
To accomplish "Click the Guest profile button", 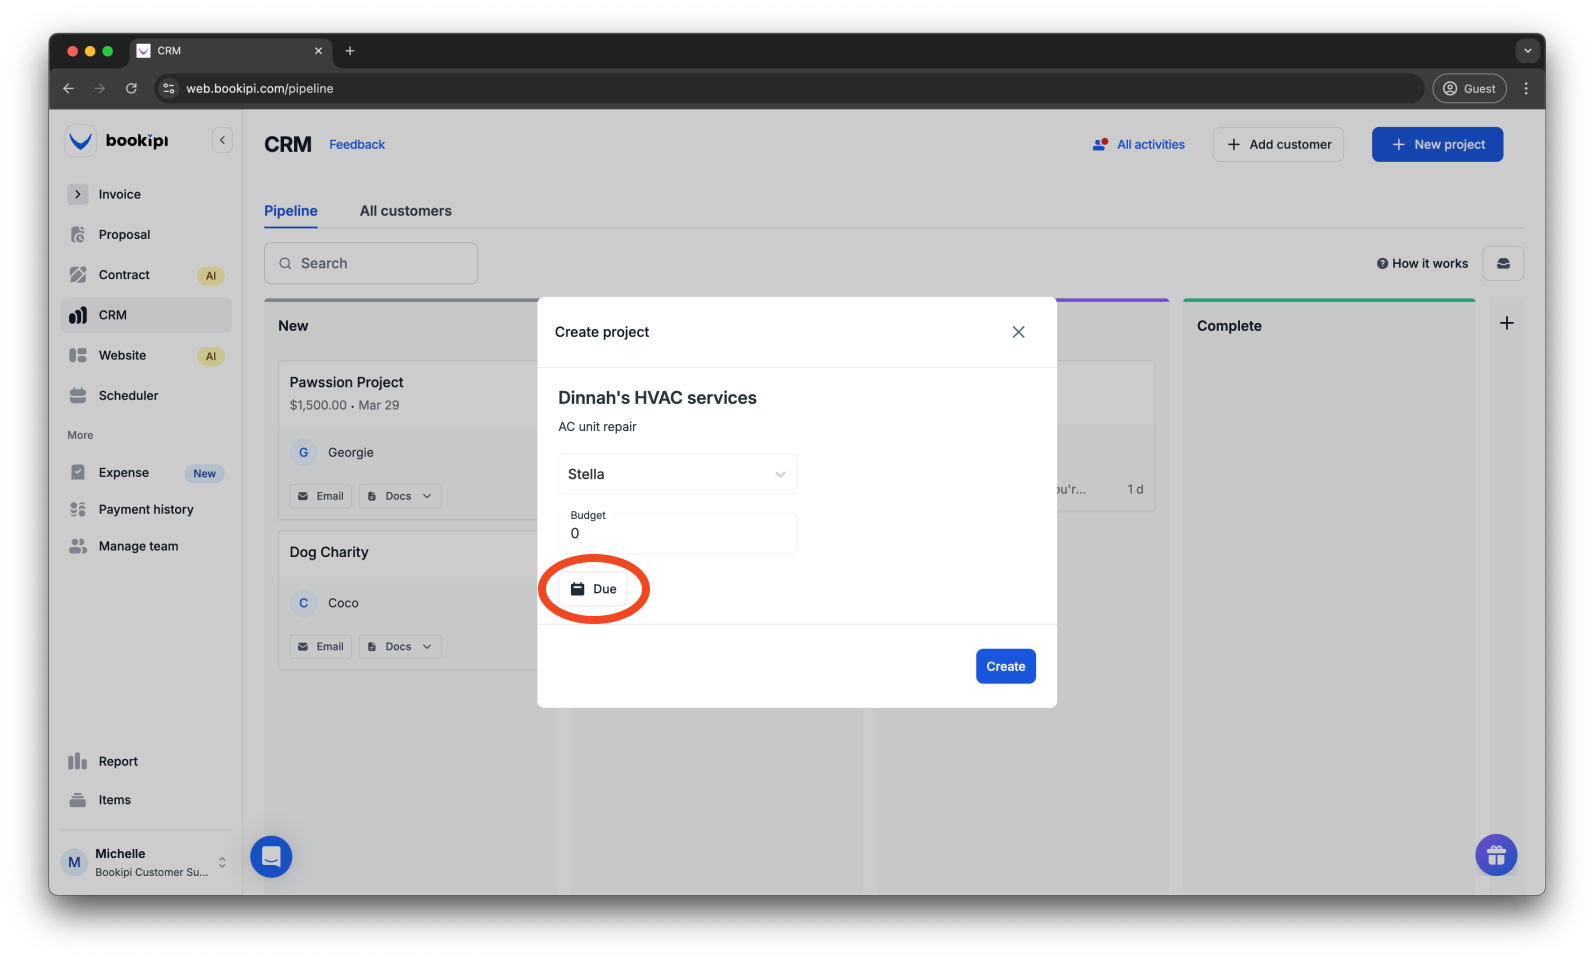I will pos(1469,88).
